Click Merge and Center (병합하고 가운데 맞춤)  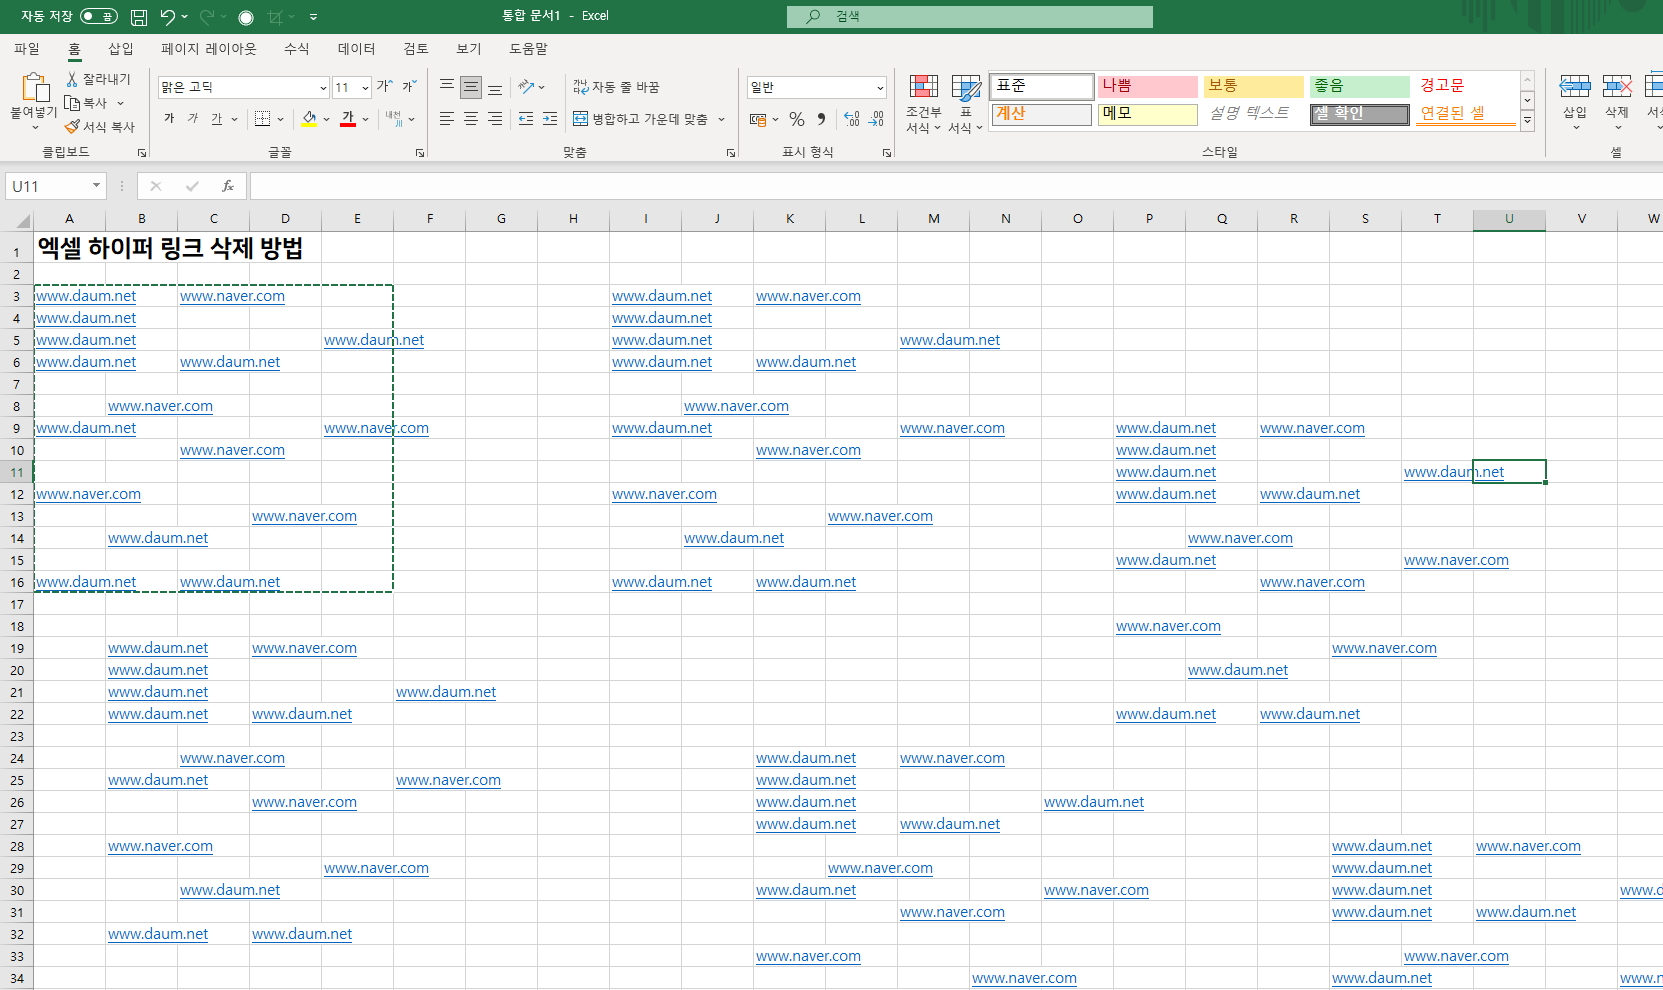pyautogui.click(x=641, y=119)
